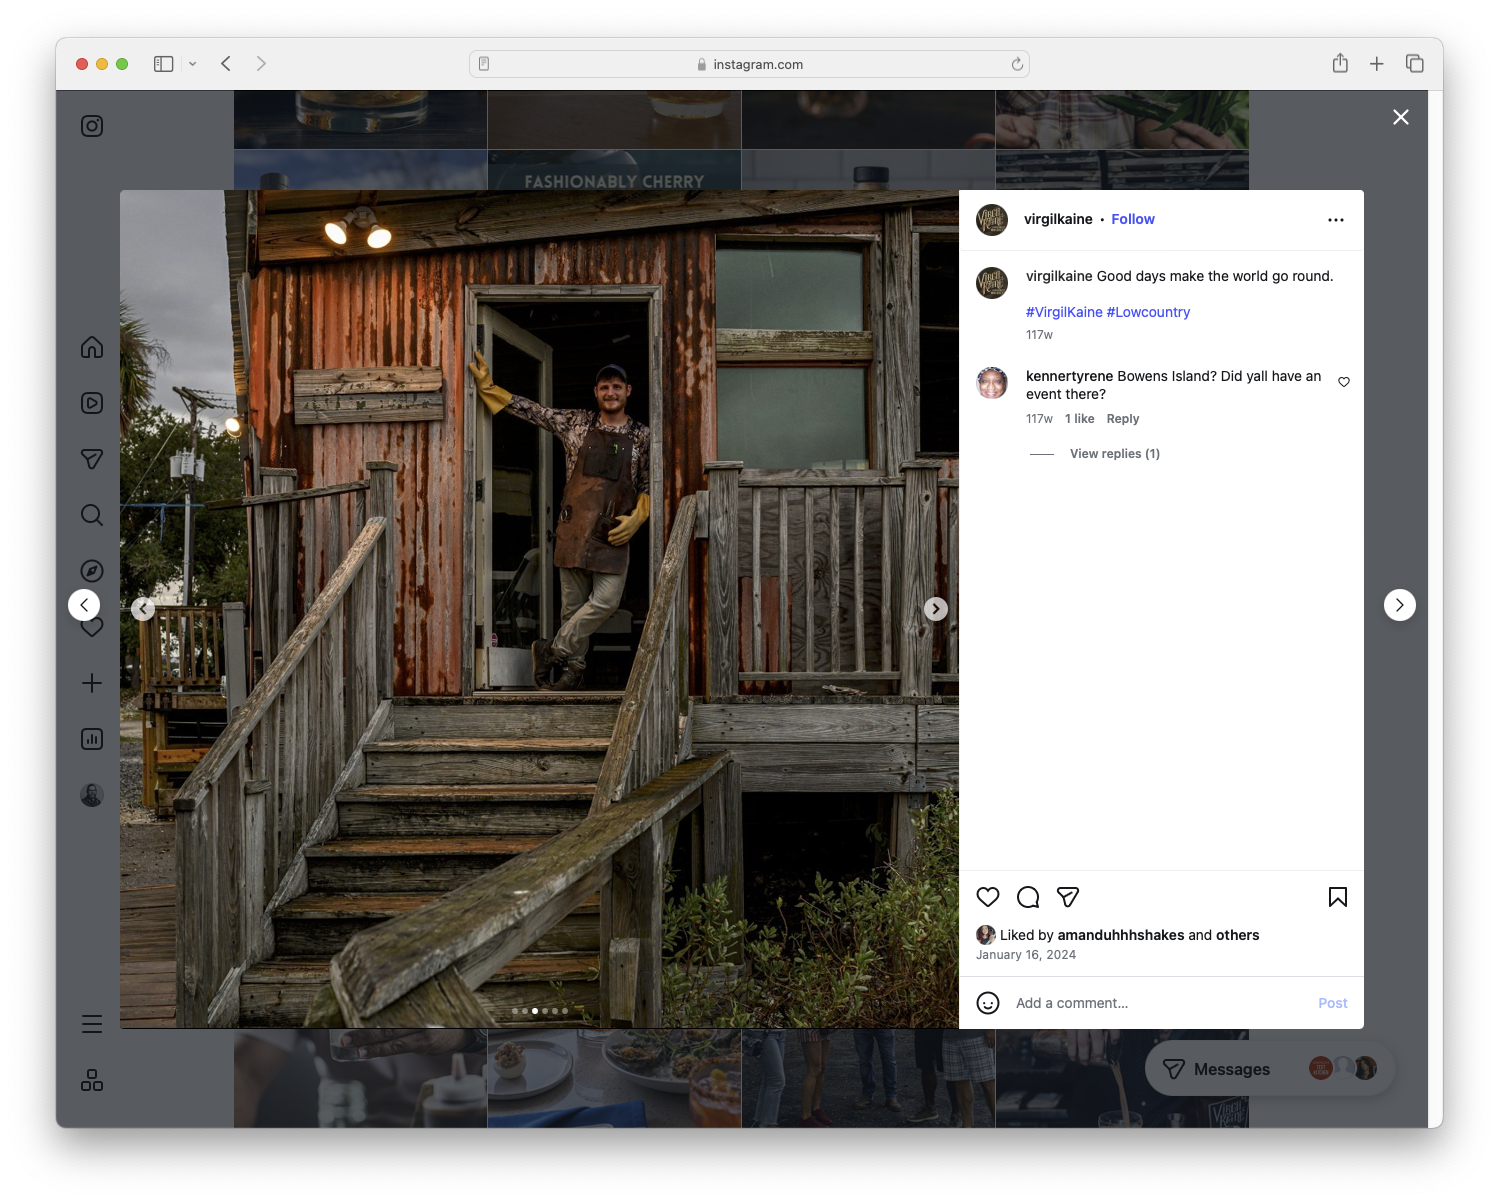Follow virgilkaine
This screenshot has width=1499, height=1202.
1133,219
